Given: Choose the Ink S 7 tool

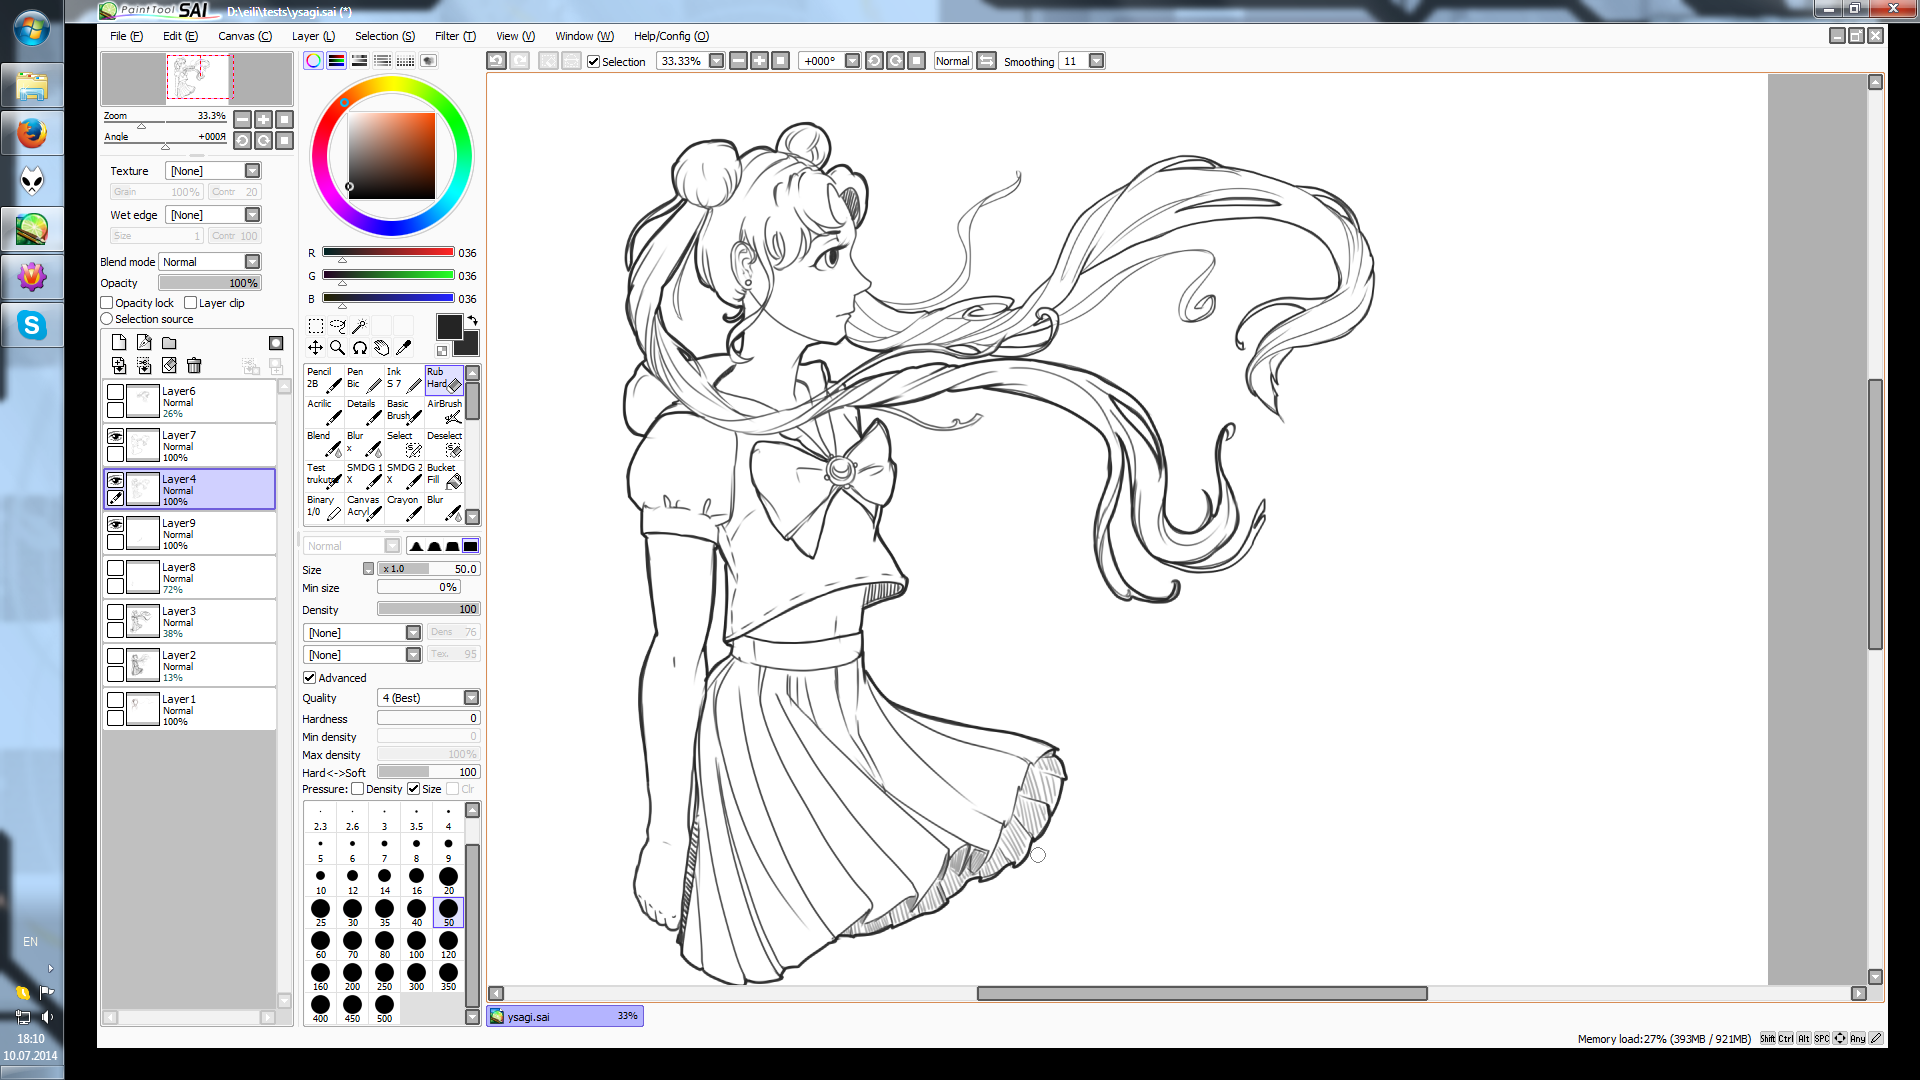Looking at the screenshot, I should coord(404,379).
